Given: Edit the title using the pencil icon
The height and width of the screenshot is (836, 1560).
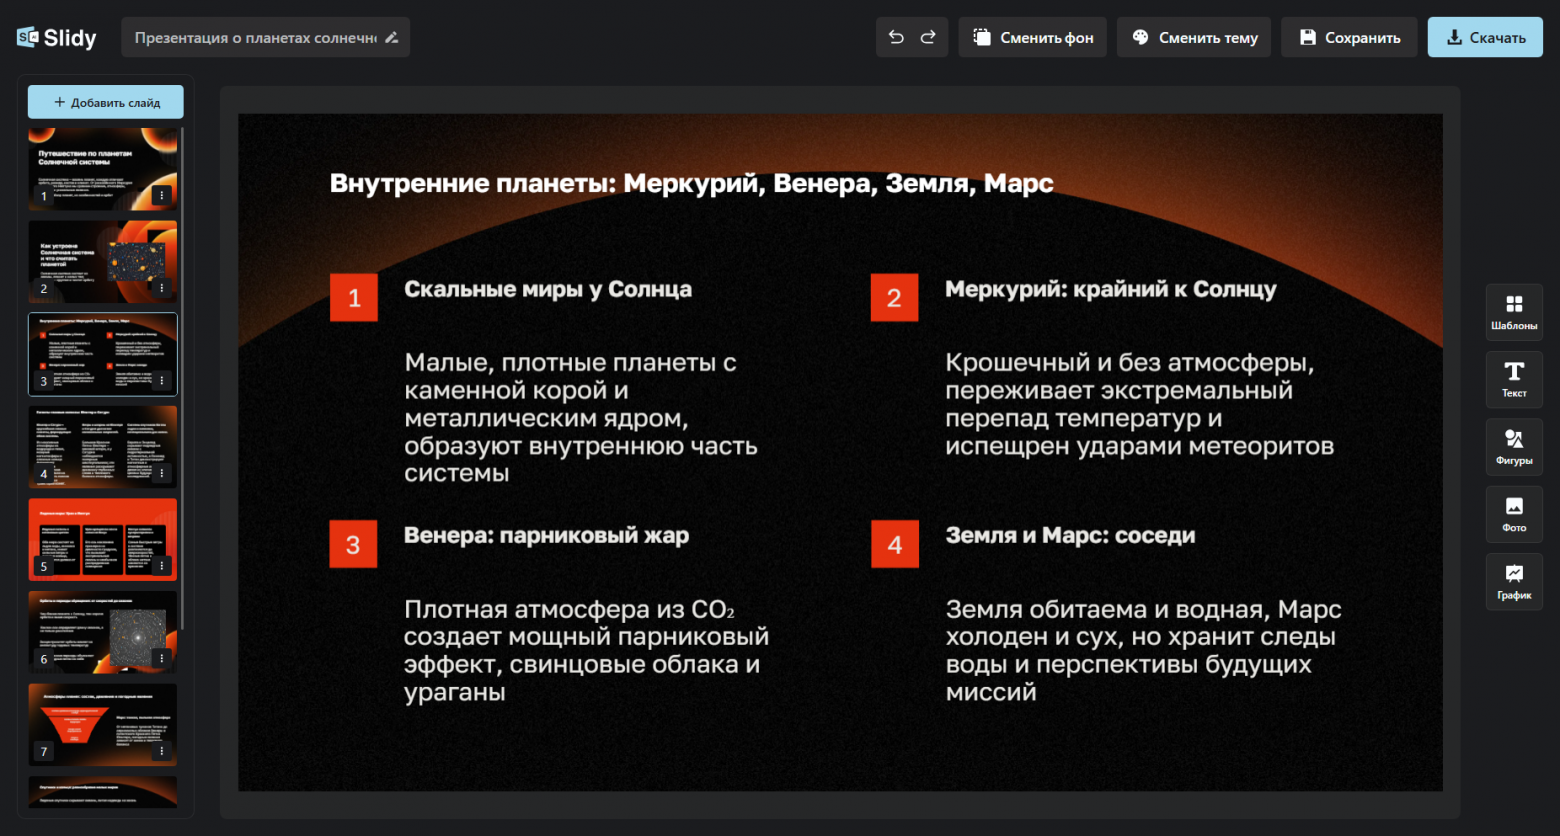Looking at the screenshot, I should click(x=390, y=36).
